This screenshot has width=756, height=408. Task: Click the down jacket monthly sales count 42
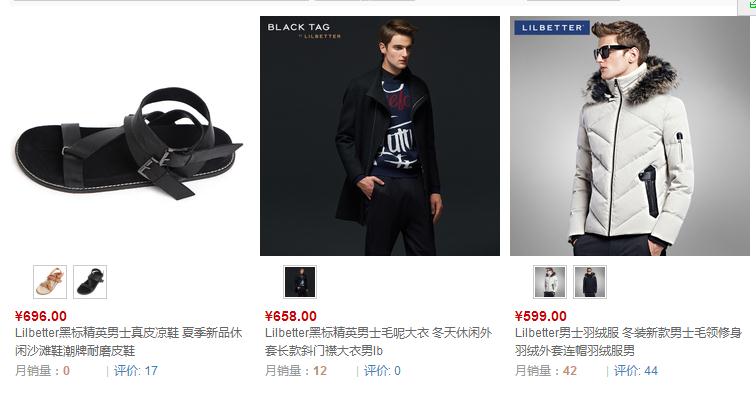tap(569, 371)
